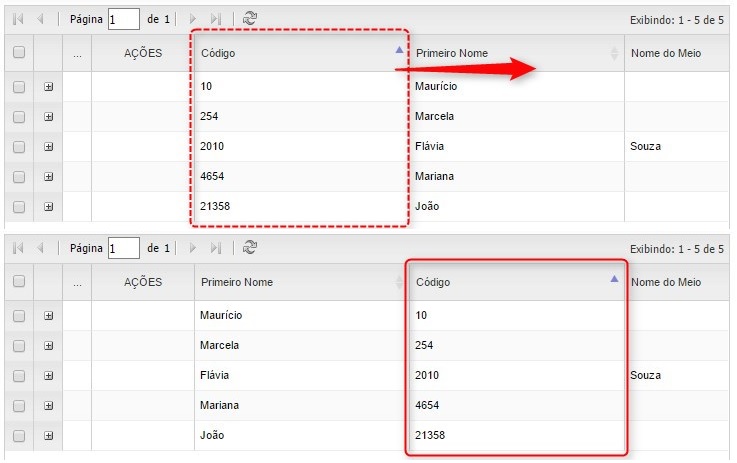Click previous page arrow in bottom grid
This screenshot has height=463, width=737.
tap(40, 248)
